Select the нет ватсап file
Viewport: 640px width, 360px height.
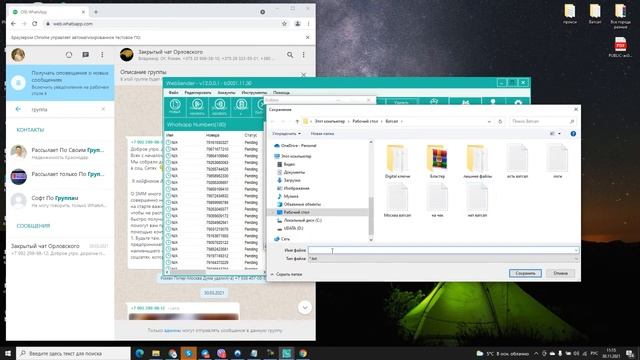(x=477, y=200)
